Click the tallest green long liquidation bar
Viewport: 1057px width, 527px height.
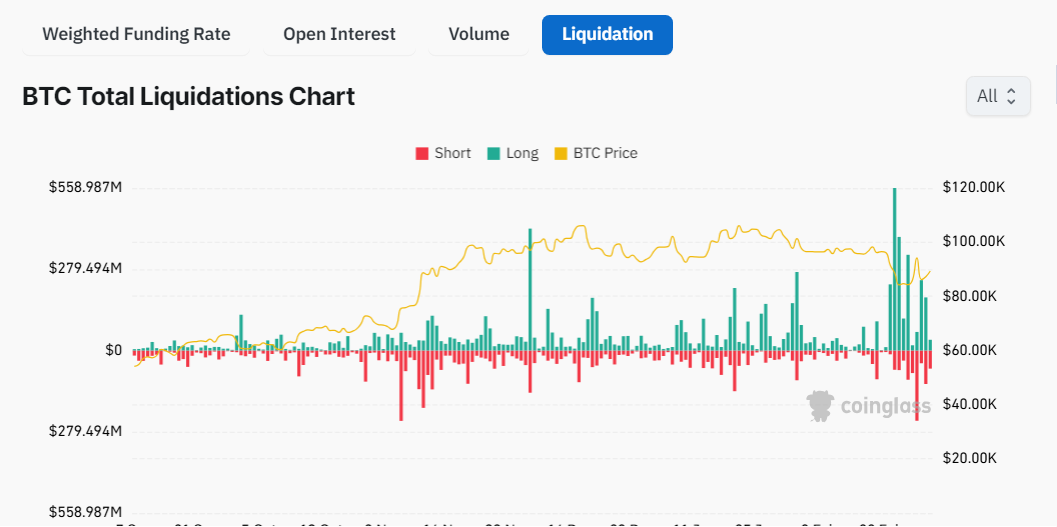click(894, 270)
